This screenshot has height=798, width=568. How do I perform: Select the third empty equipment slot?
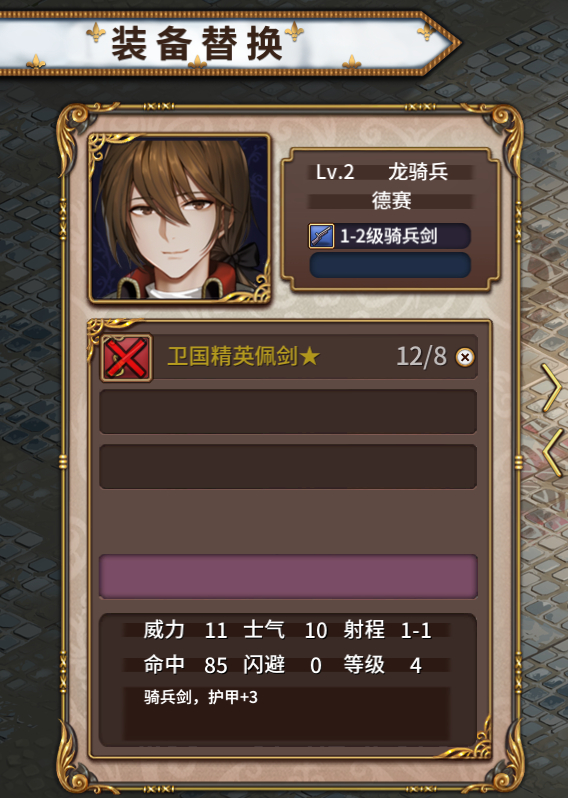pos(288,467)
